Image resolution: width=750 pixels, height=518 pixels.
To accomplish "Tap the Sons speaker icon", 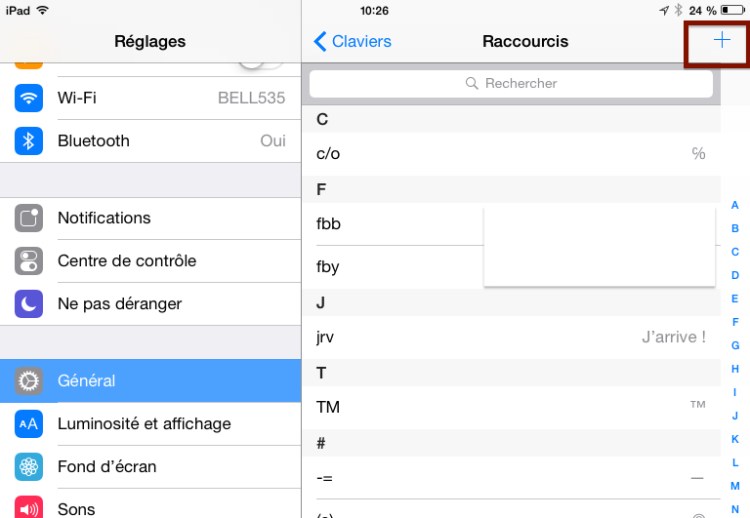I will [29, 508].
